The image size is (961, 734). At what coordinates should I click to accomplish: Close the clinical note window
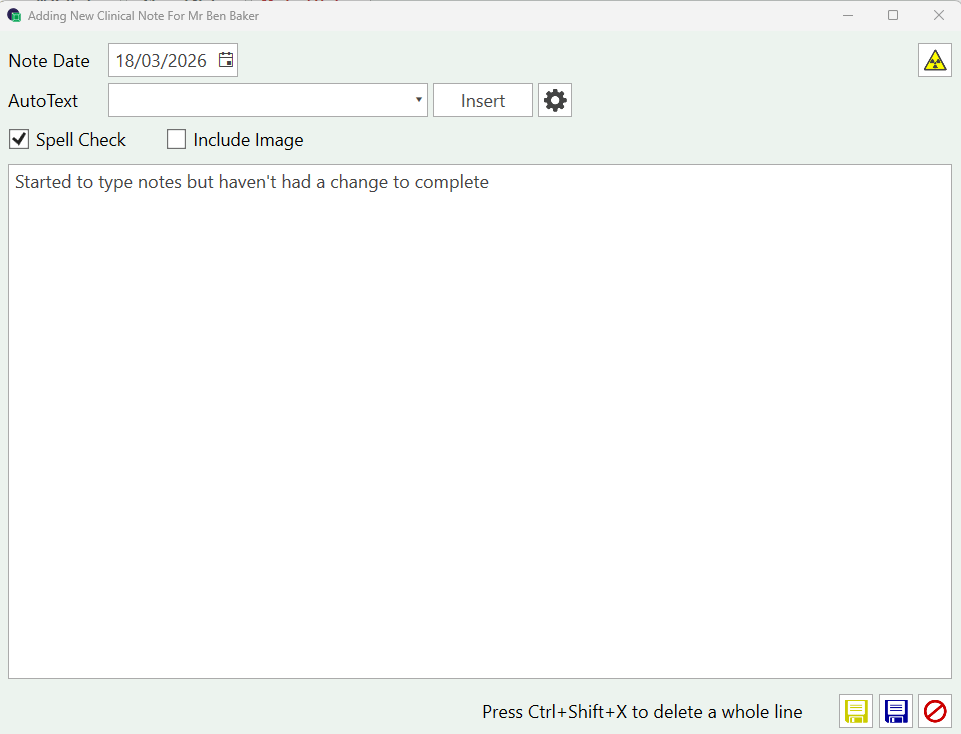pyautogui.click(x=938, y=15)
